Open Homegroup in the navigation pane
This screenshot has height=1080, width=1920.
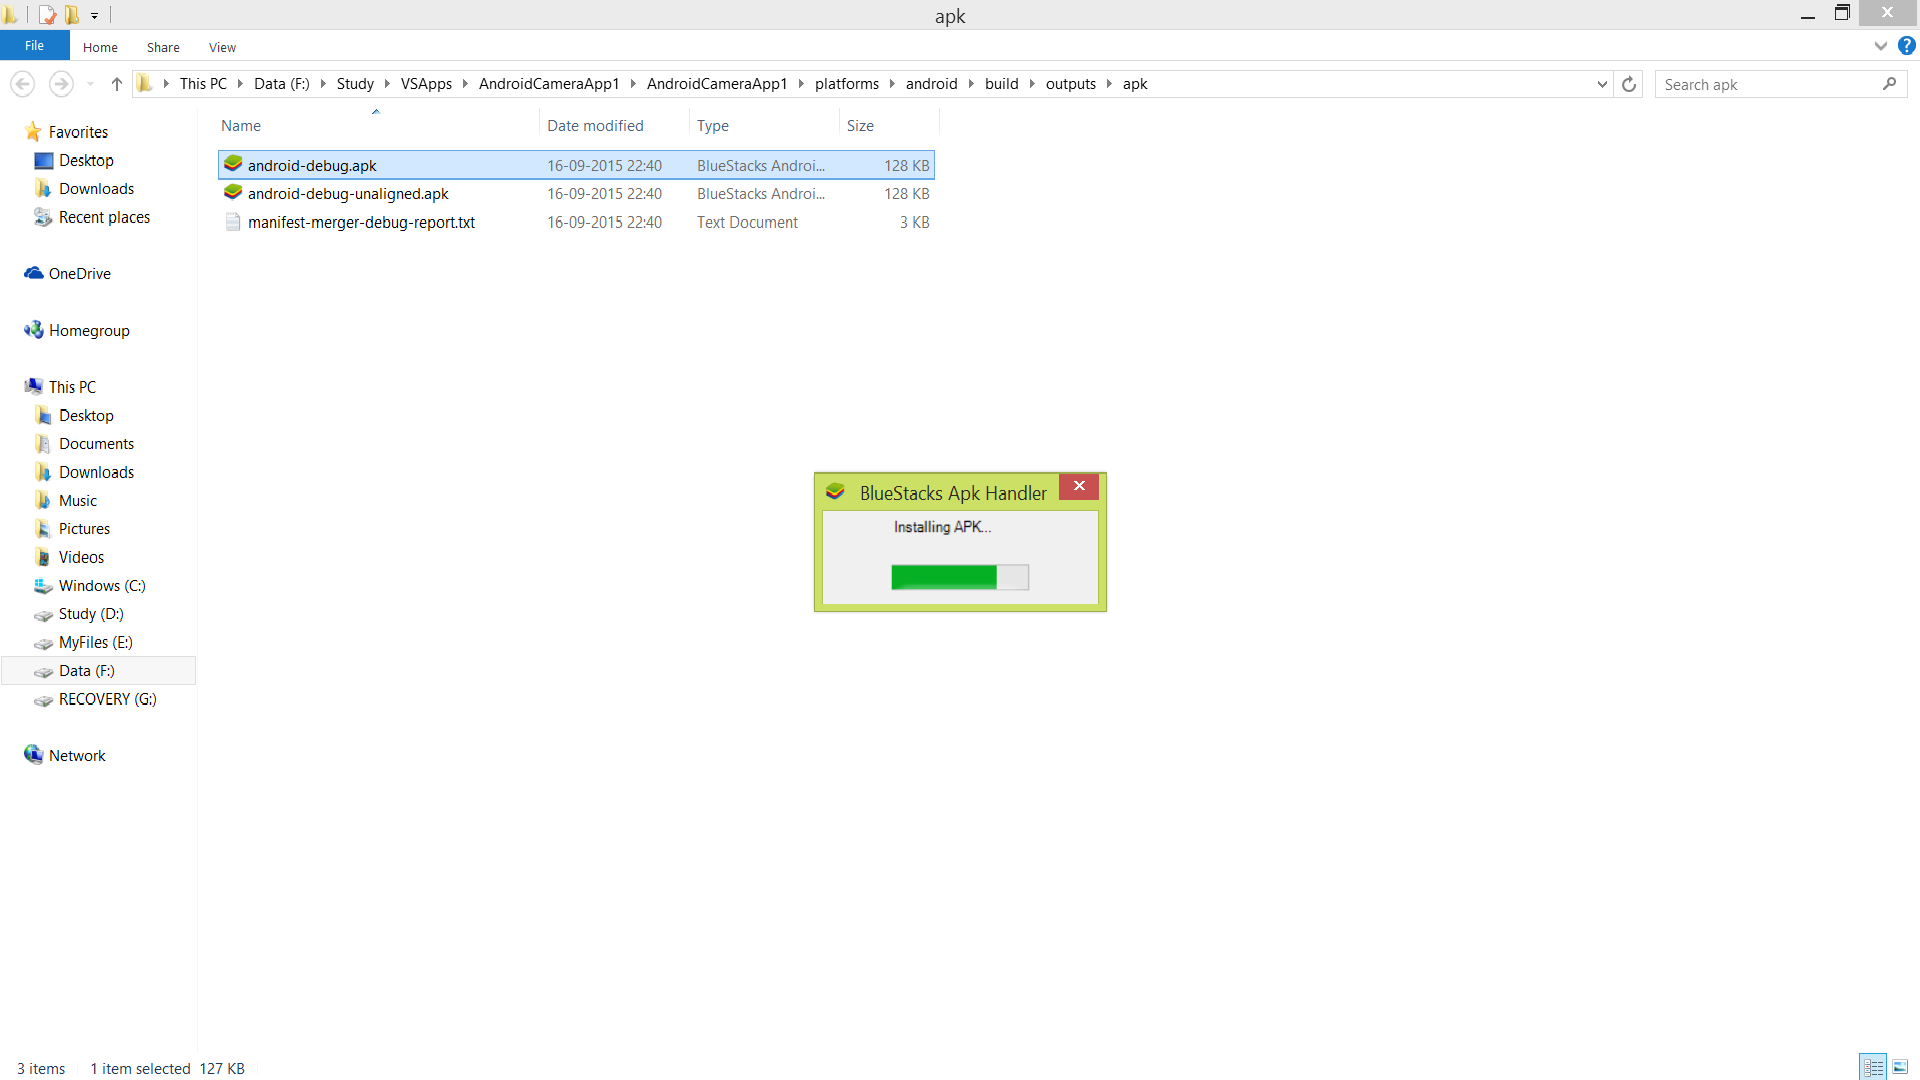(89, 331)
